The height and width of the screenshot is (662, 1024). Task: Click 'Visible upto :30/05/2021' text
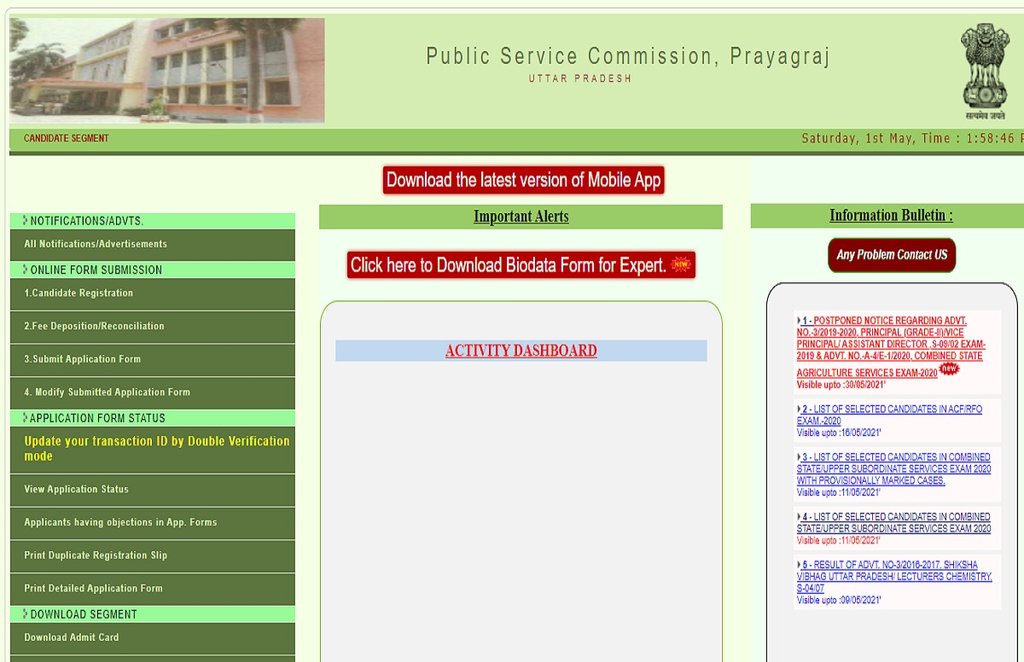840,385
